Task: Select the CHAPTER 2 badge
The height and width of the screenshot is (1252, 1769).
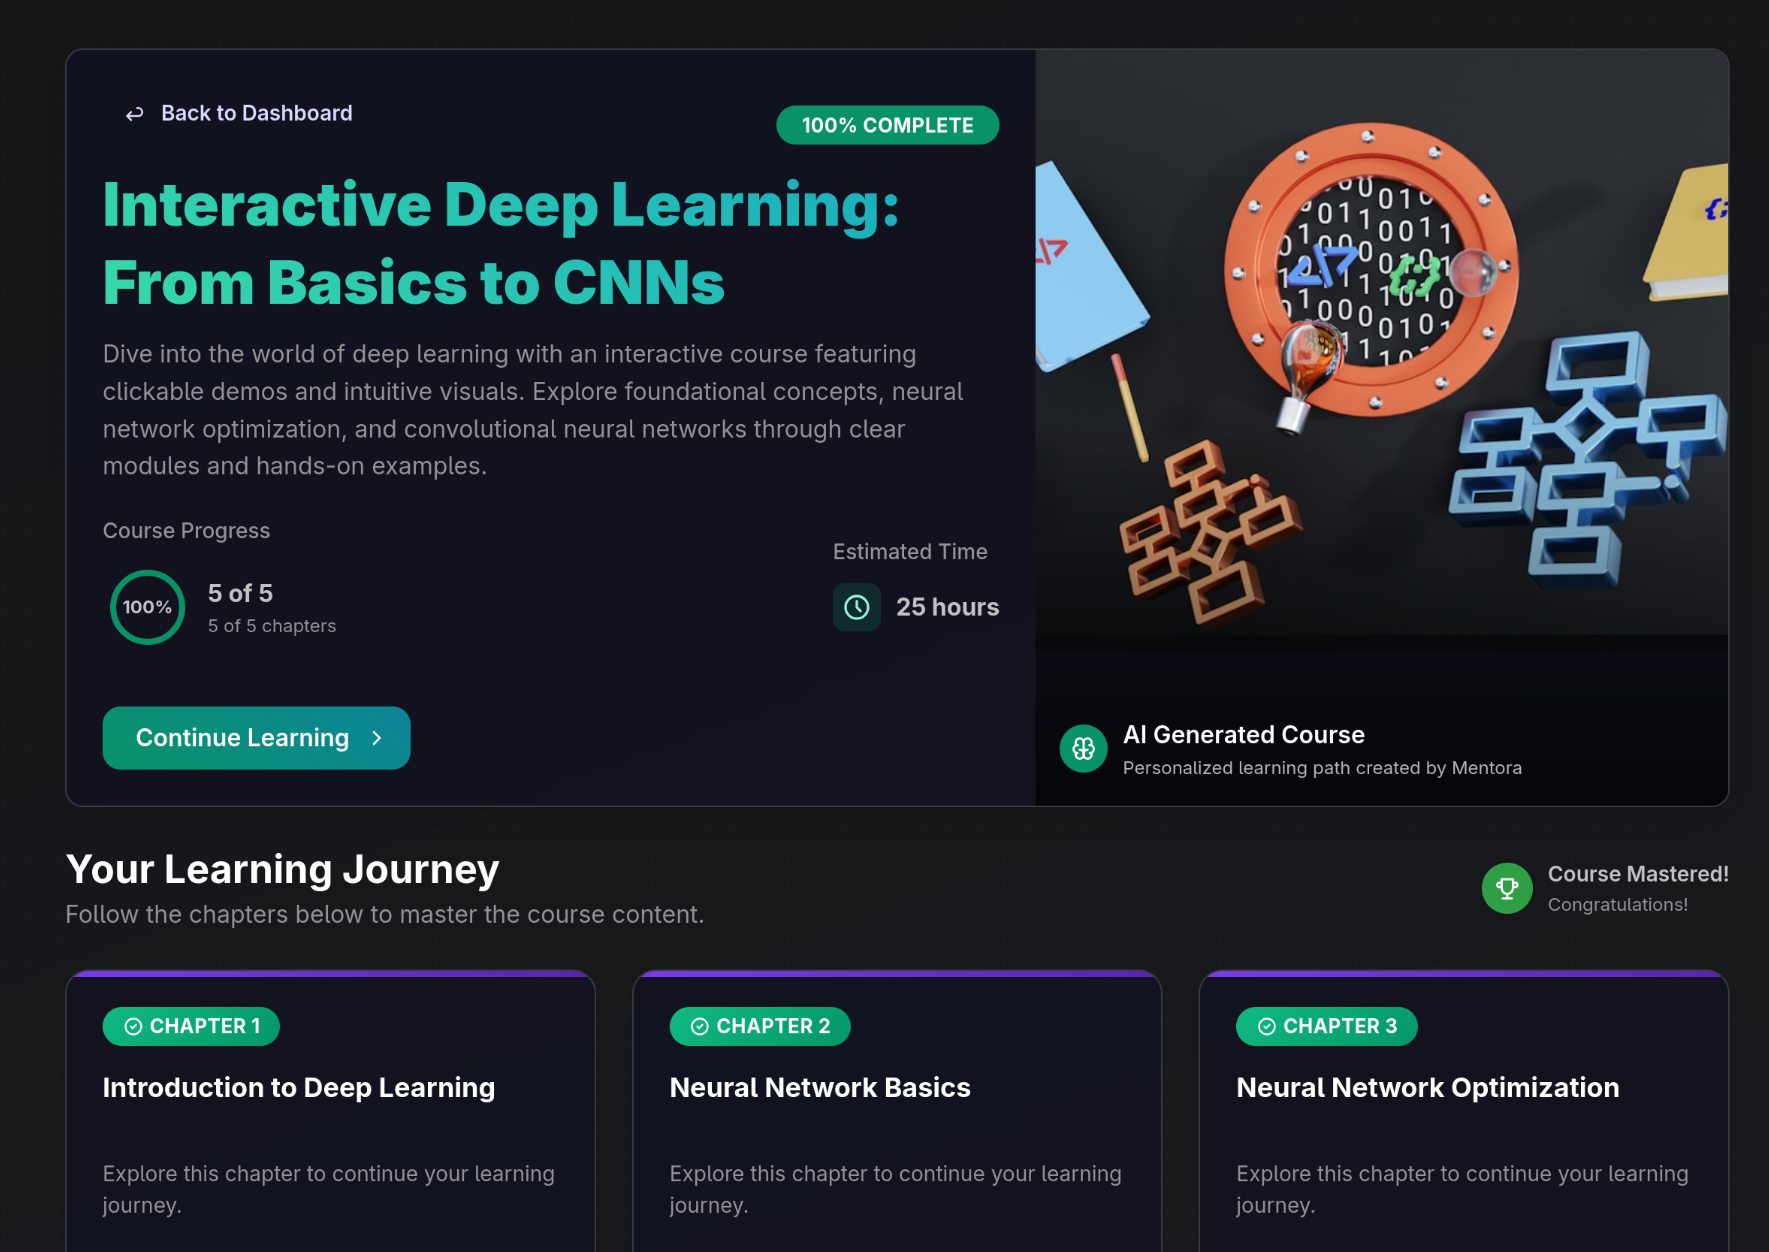Action: pyautogui.click(x=760, y=1027)
